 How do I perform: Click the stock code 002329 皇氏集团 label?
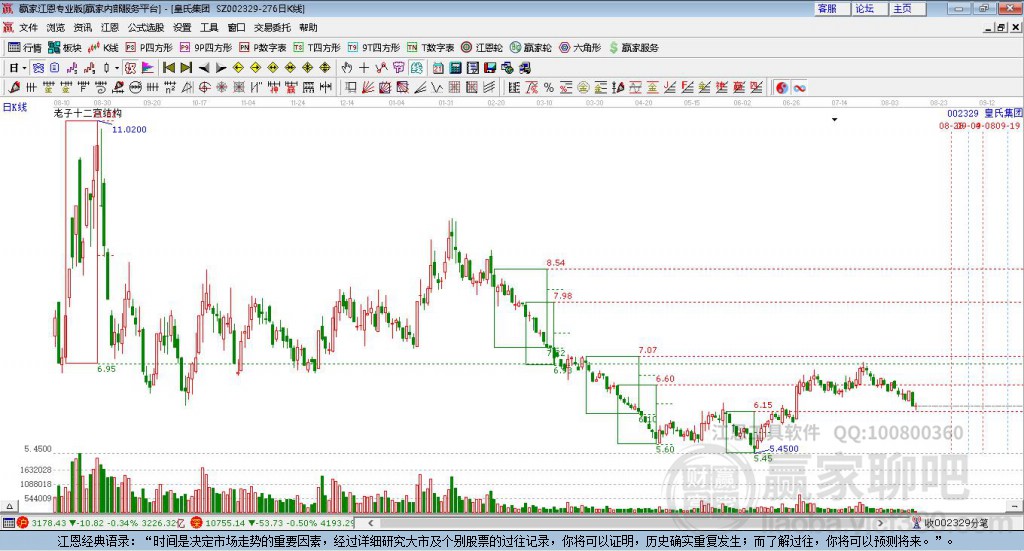point(985,114)
